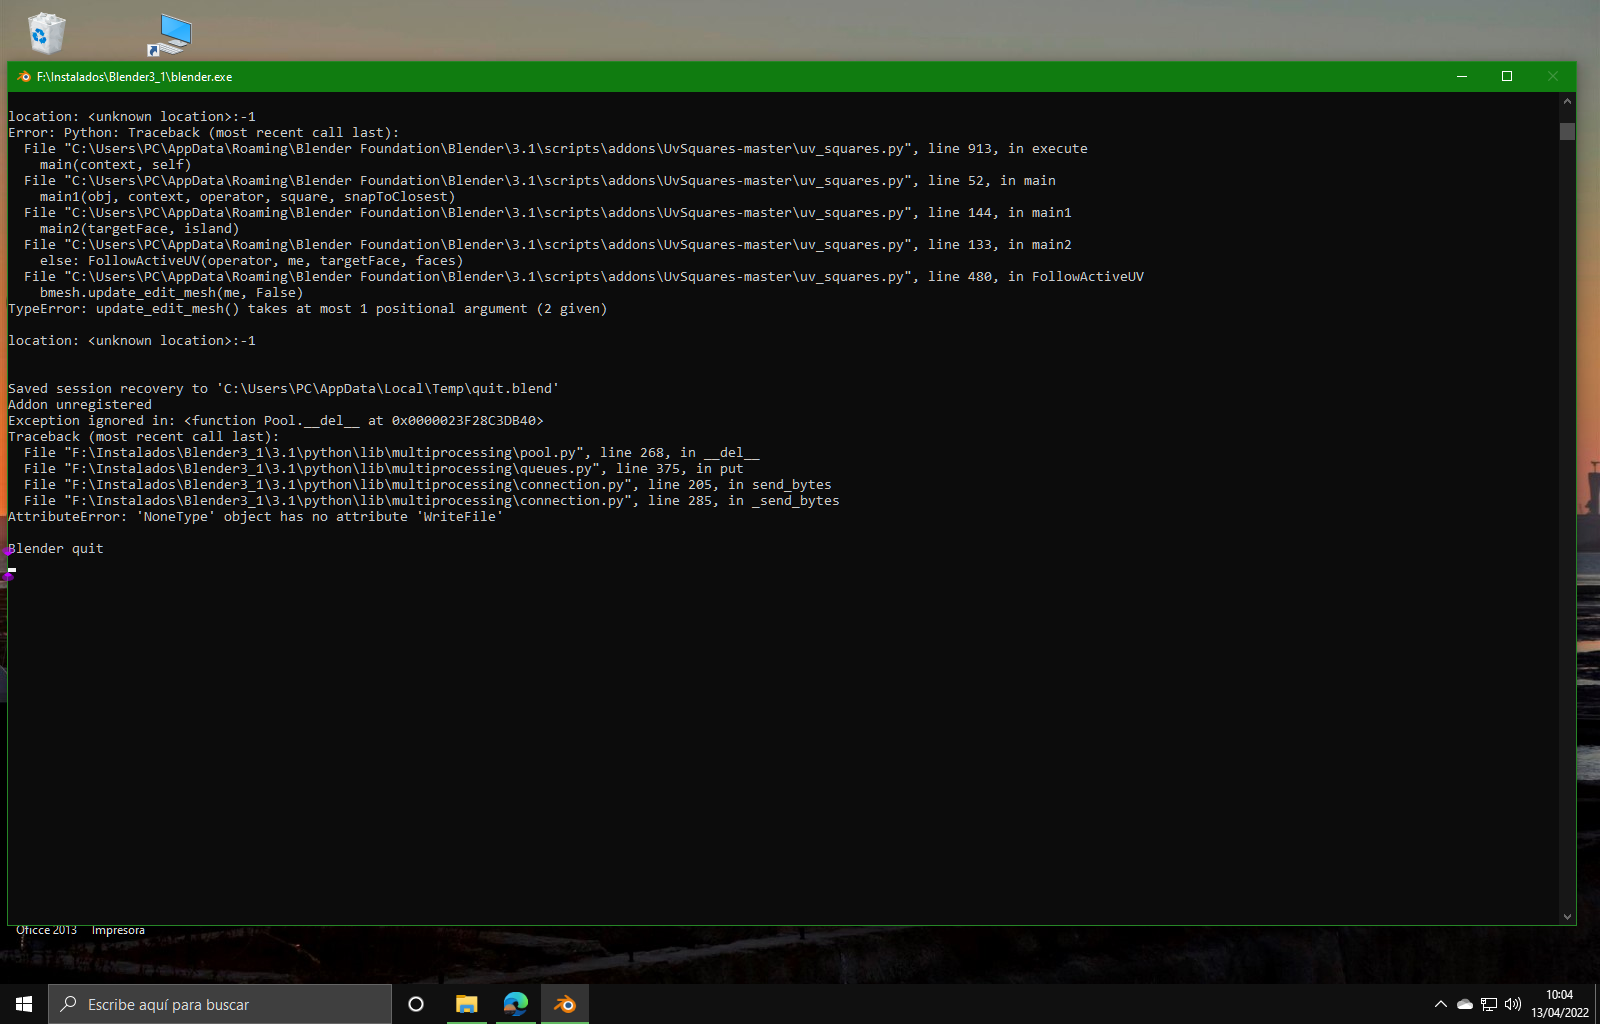The width and height of the screenshot is (1600, 1024).
Task: Click the "Blender quit" line
Action: (x=56, y=549)
